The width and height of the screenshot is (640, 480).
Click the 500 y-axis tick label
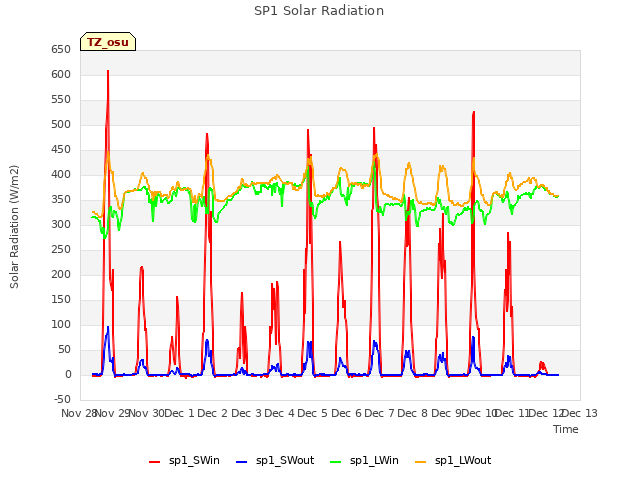(x=61, y=124)
